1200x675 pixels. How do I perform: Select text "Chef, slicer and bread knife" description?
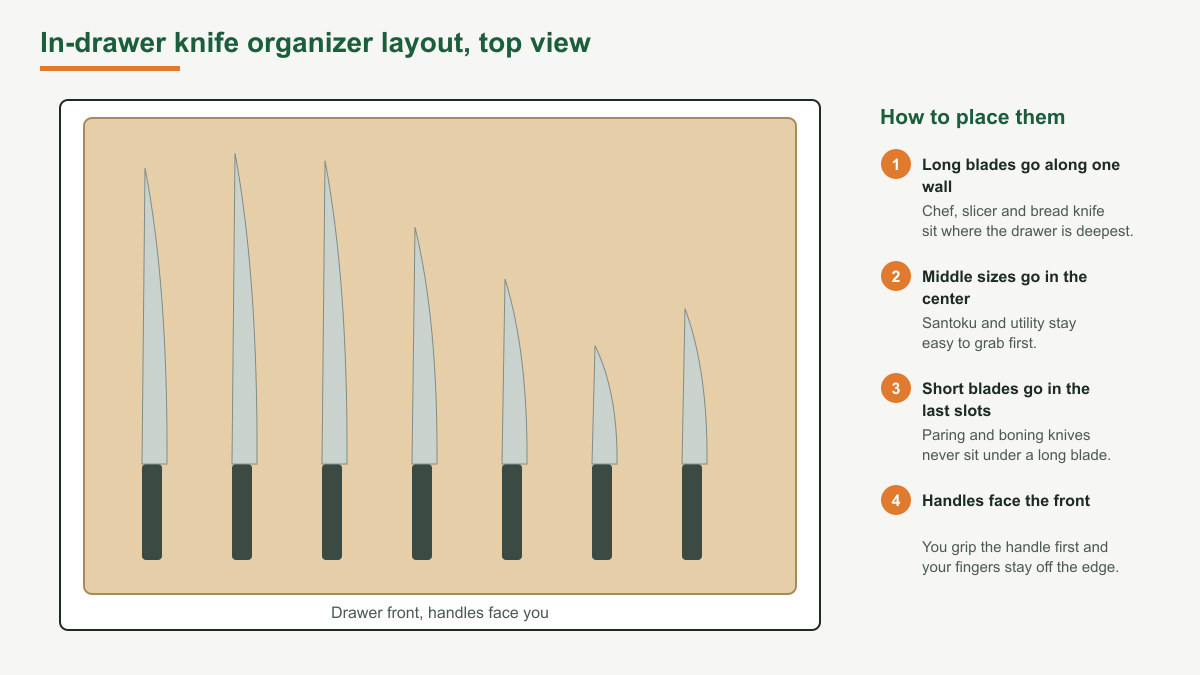(x=1027, y=221)
